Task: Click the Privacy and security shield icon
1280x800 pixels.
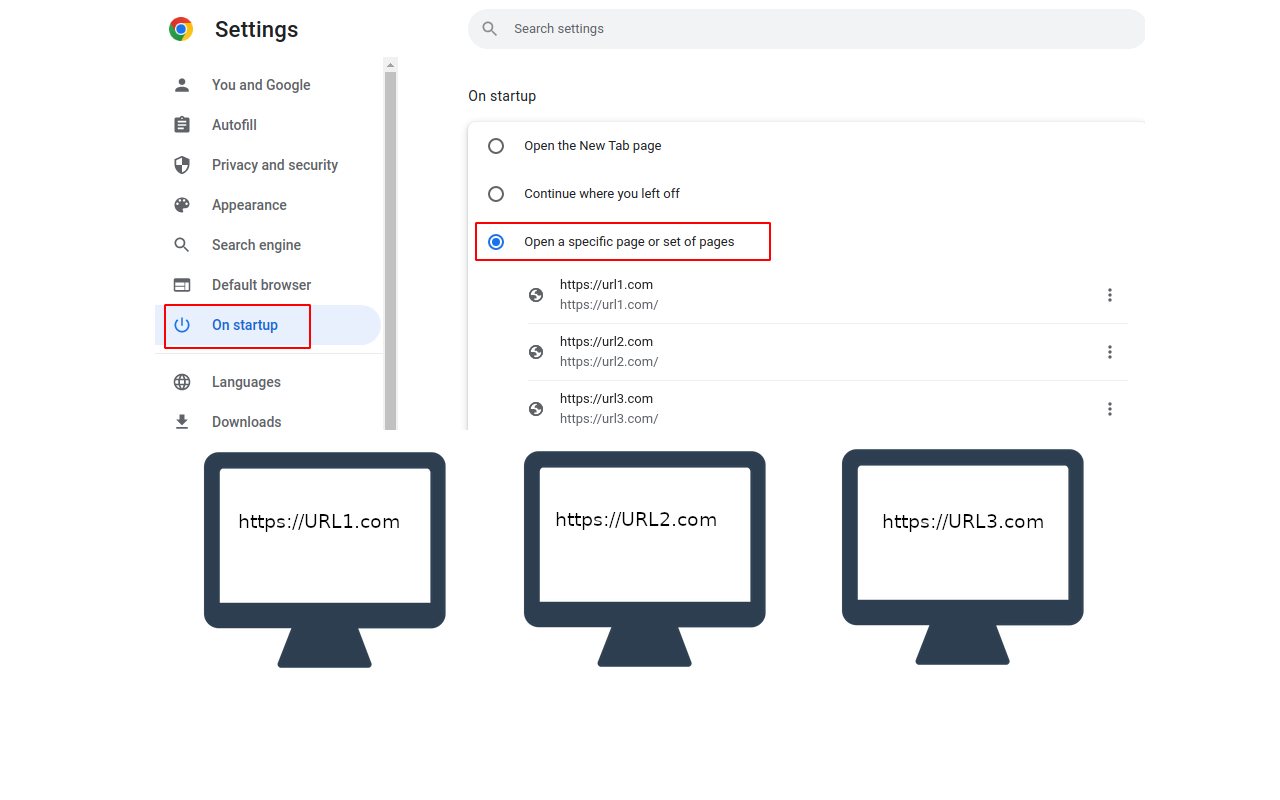Action: 182,165
